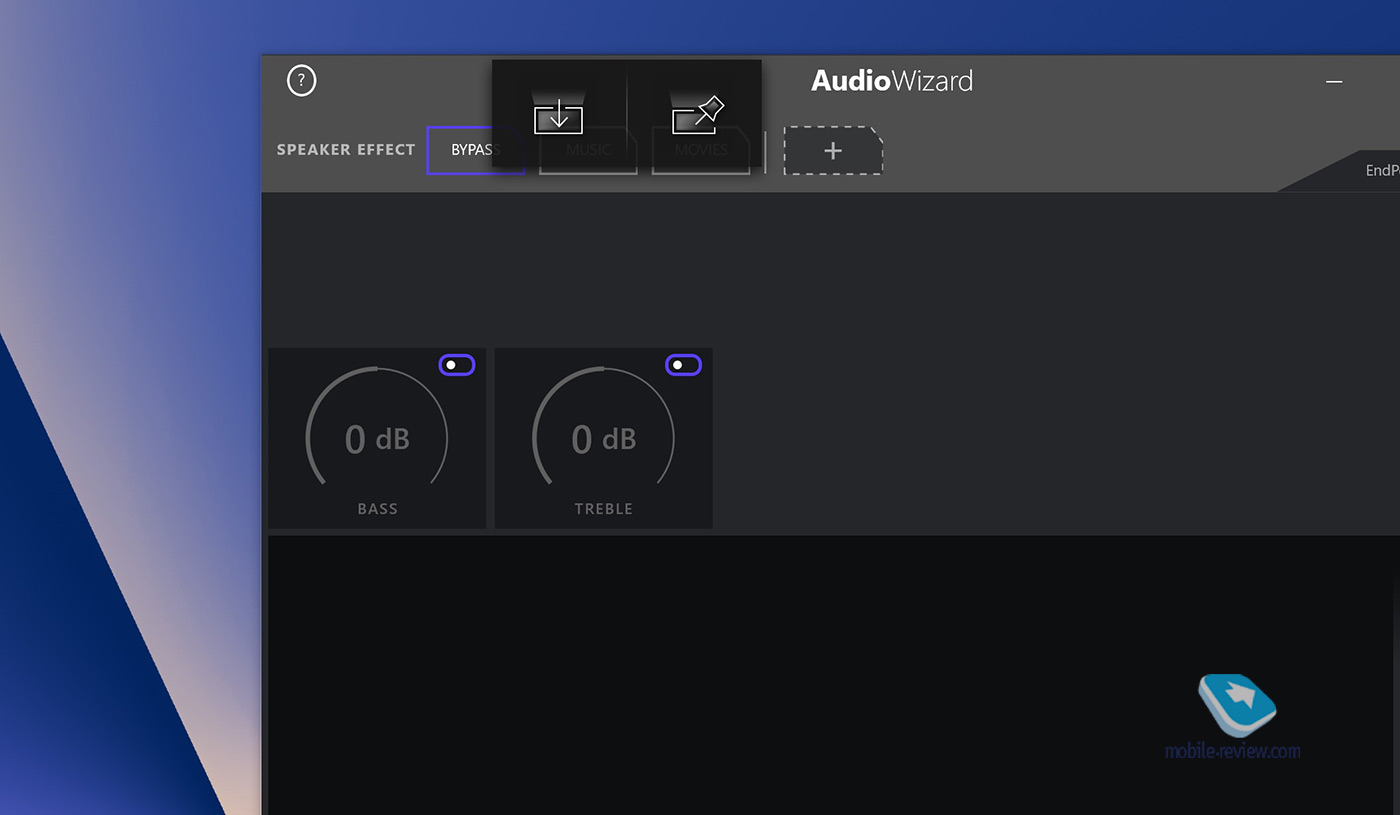Click the pin window icon

click(x=698, y=115)
